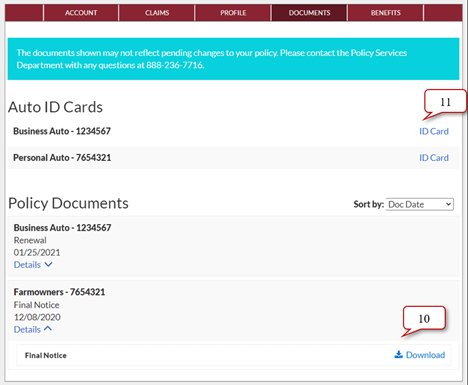Click the '12/08/2020' document date
The width and height of the screenshot is (468, 385).
point(37,317)
